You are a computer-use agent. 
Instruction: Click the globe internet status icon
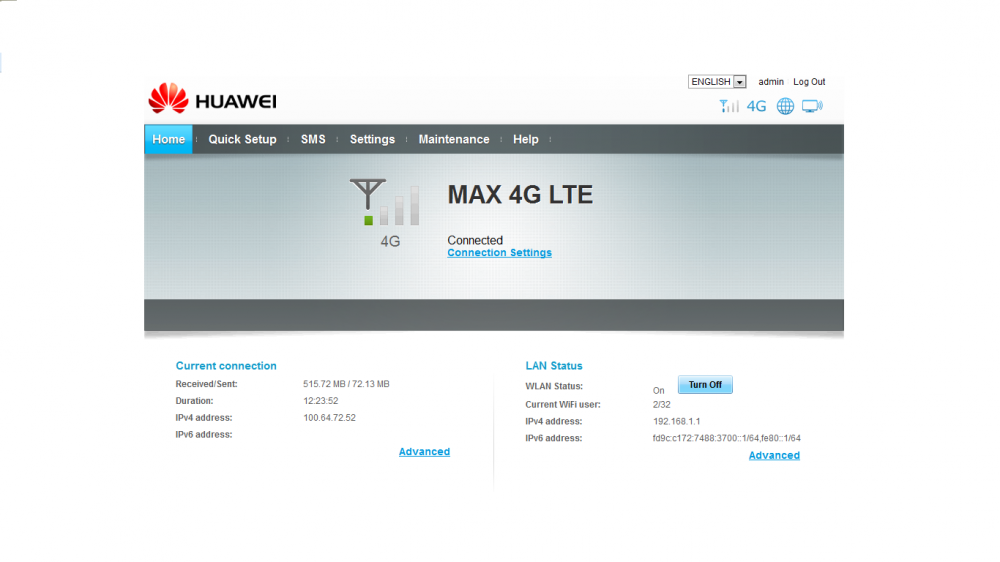(785, 106)
